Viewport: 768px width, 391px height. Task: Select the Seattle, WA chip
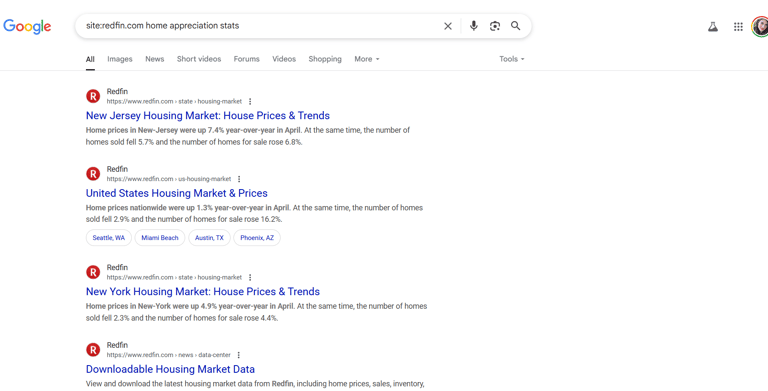point(109,238)
